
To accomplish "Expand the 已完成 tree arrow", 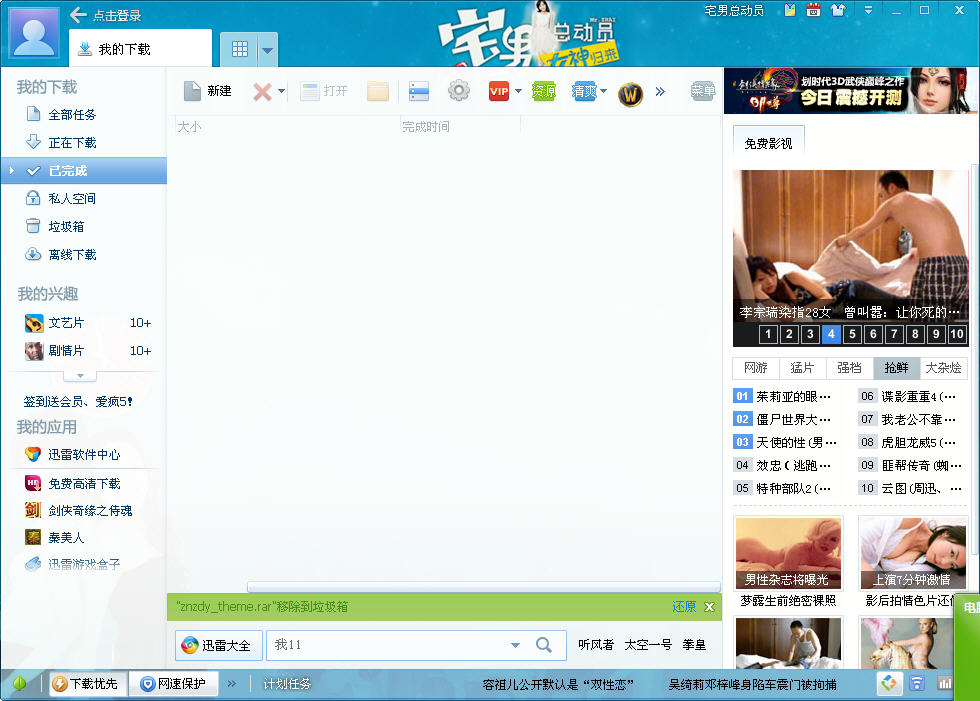I will 11,171.
